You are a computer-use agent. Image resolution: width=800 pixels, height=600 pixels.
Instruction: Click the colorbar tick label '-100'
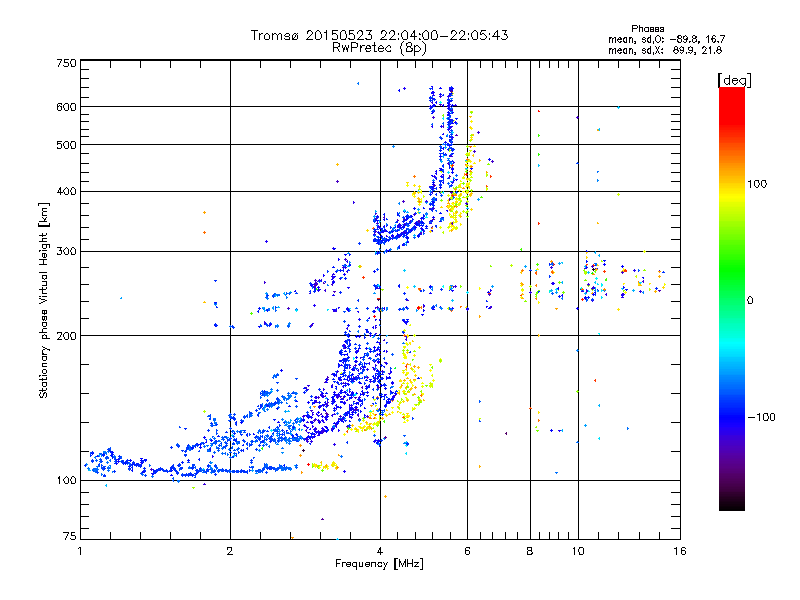762,417
